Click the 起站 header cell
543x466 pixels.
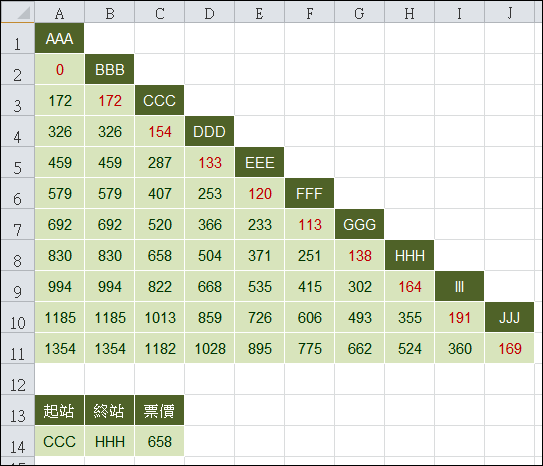(x=60, y=410)
